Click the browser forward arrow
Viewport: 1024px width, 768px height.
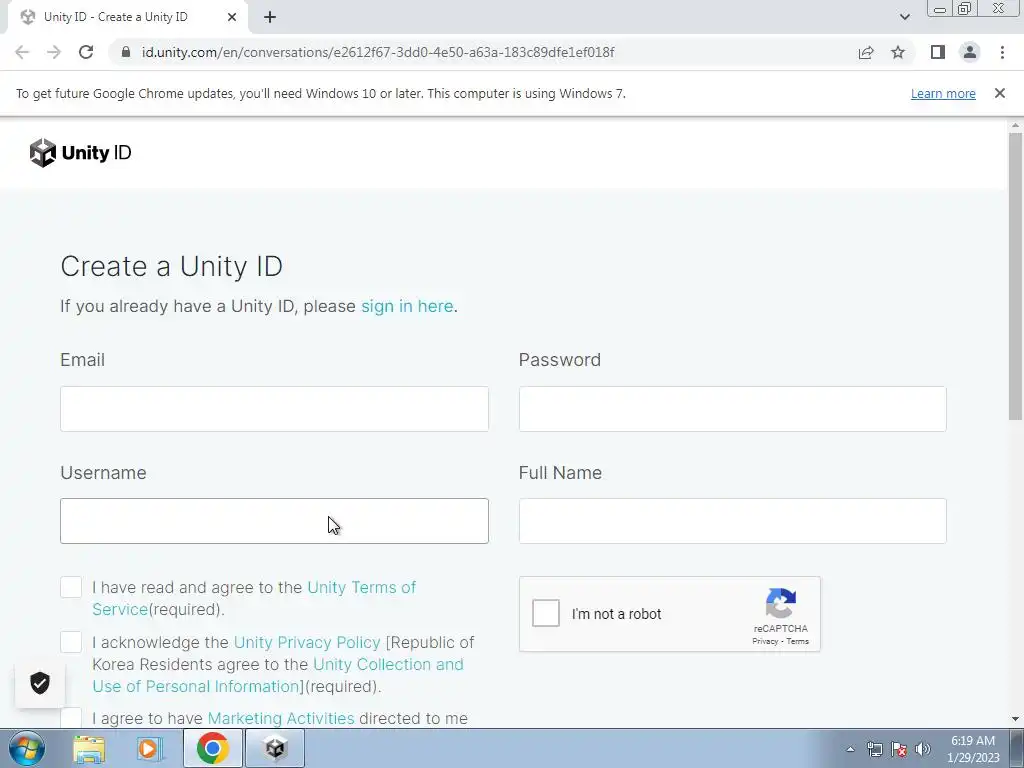click(x=54, y=52)
